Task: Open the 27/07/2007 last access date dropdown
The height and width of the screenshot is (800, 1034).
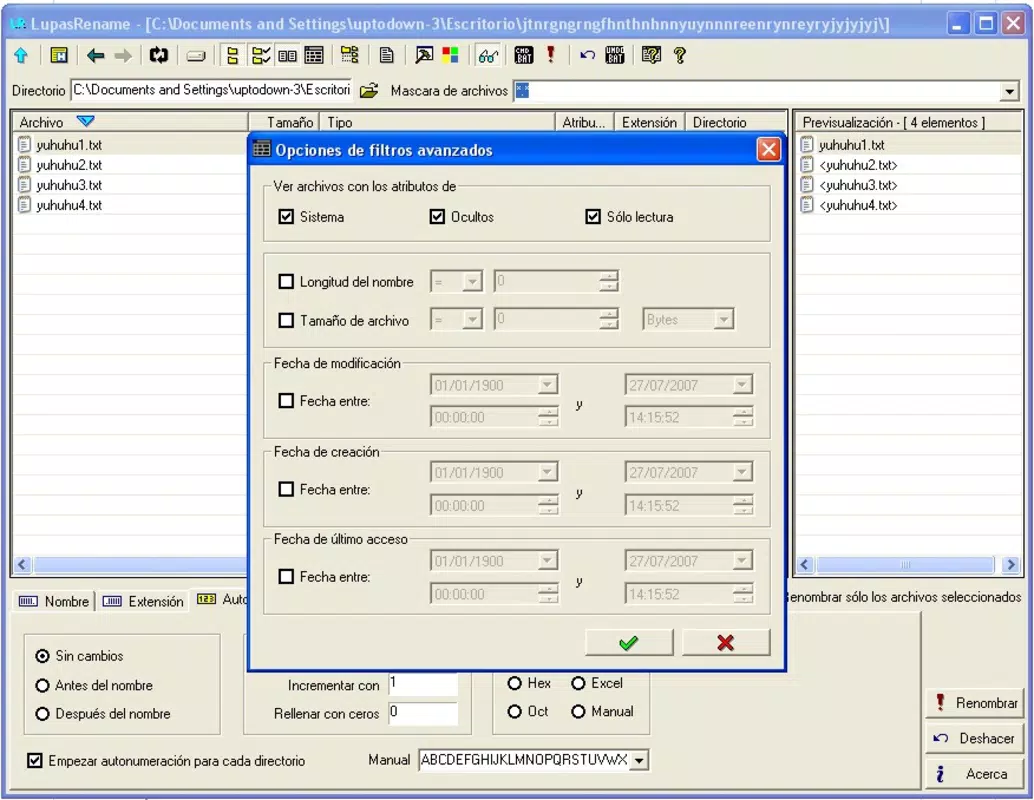Action: pyautogui.click(x=742, y=561)
